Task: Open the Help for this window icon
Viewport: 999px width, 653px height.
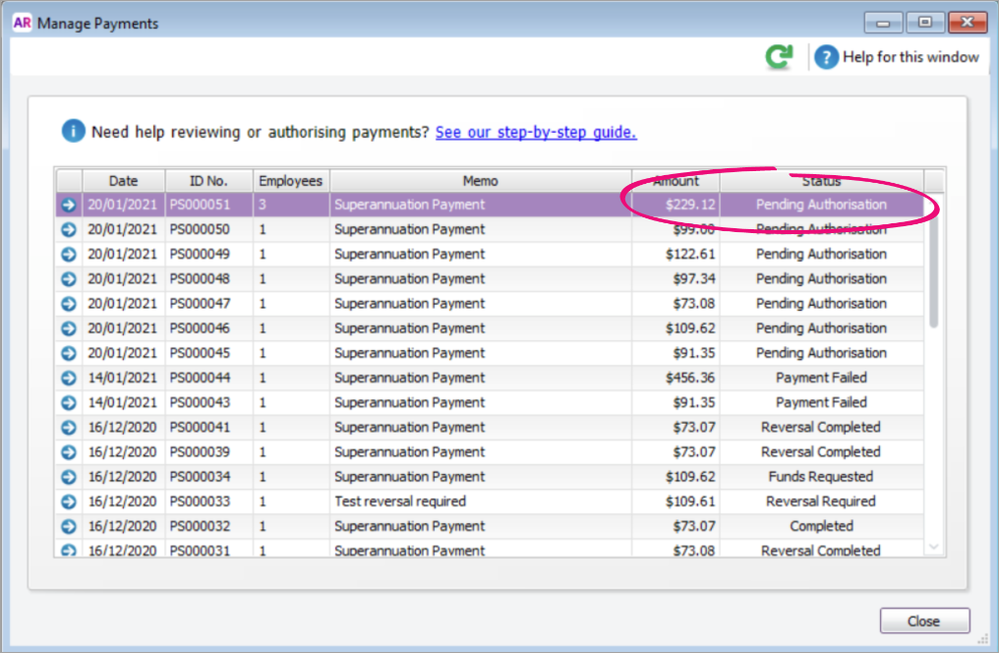Action: [x=825, y=57]
